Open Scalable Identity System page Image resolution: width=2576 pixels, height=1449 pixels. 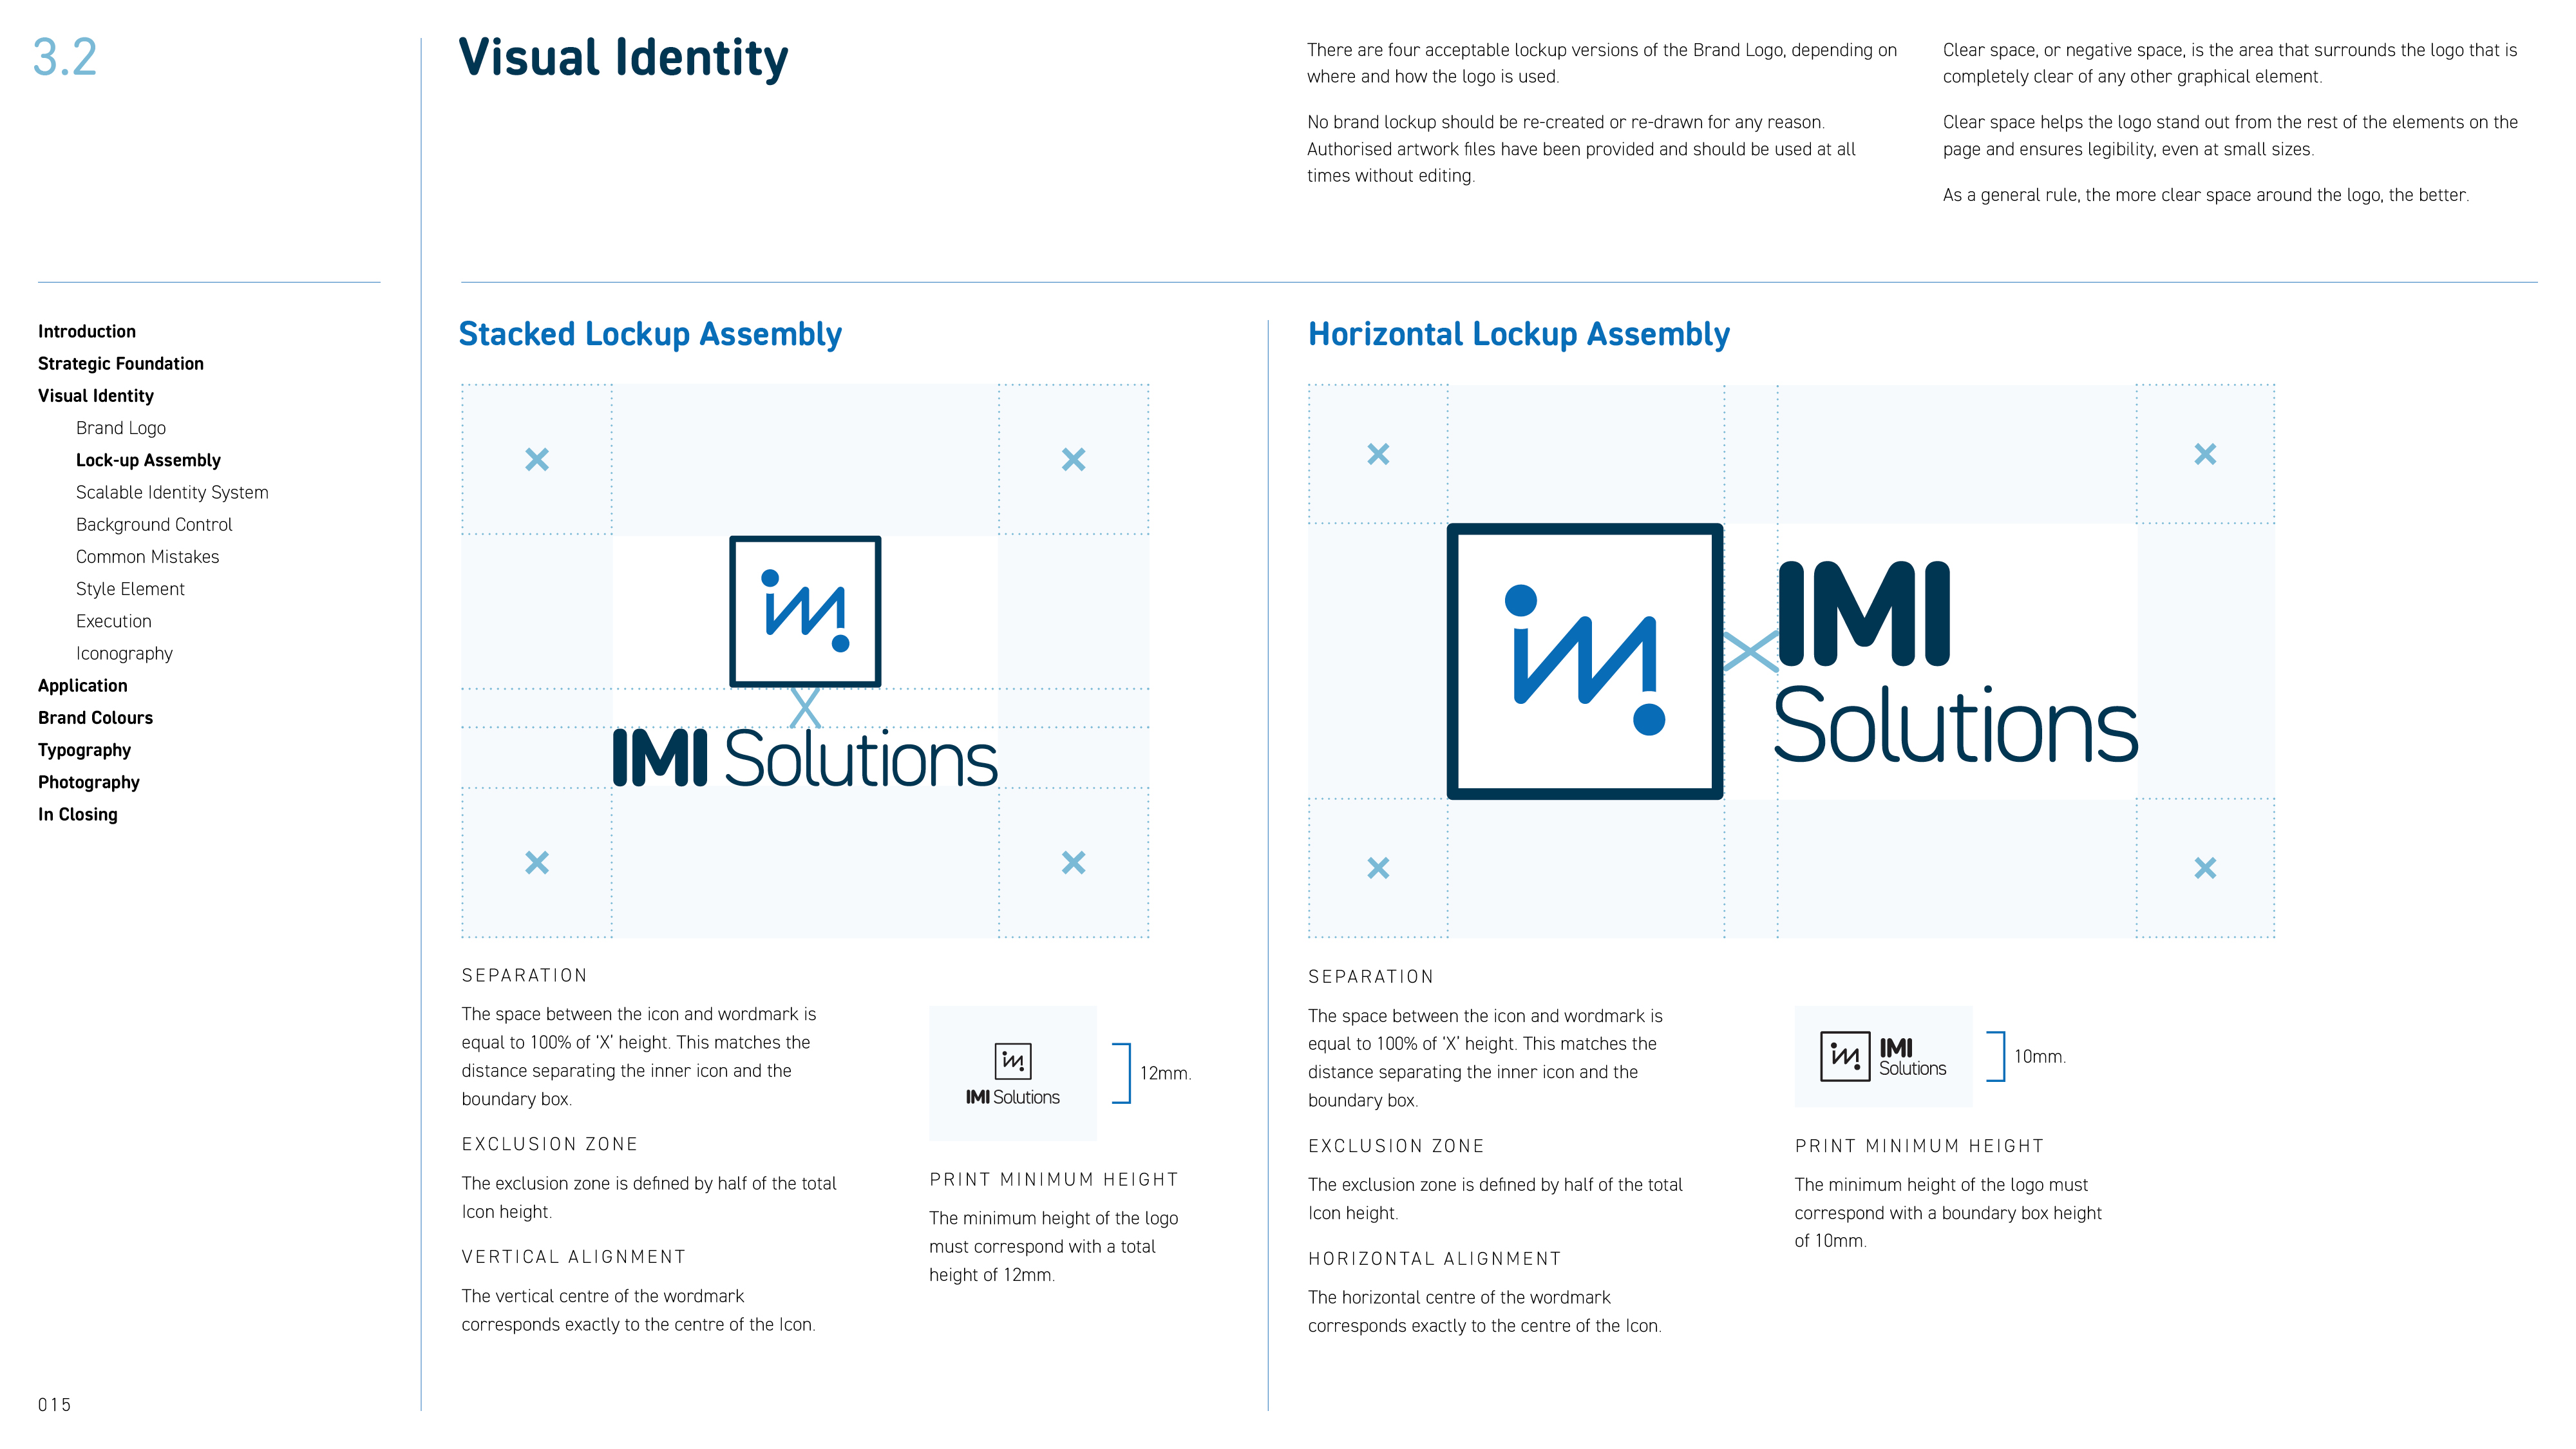tap(172, 492)
